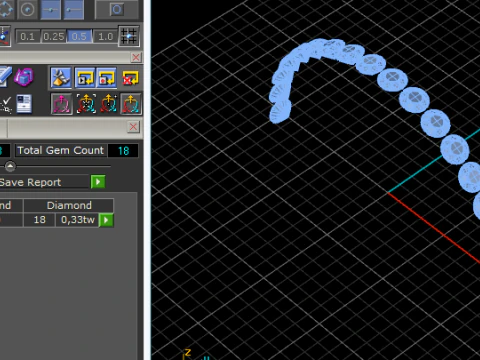The image size is (480, 360).
Task: Click the blue notepad pencil icon
Action: pyautogui.click(x=5, y=77)
